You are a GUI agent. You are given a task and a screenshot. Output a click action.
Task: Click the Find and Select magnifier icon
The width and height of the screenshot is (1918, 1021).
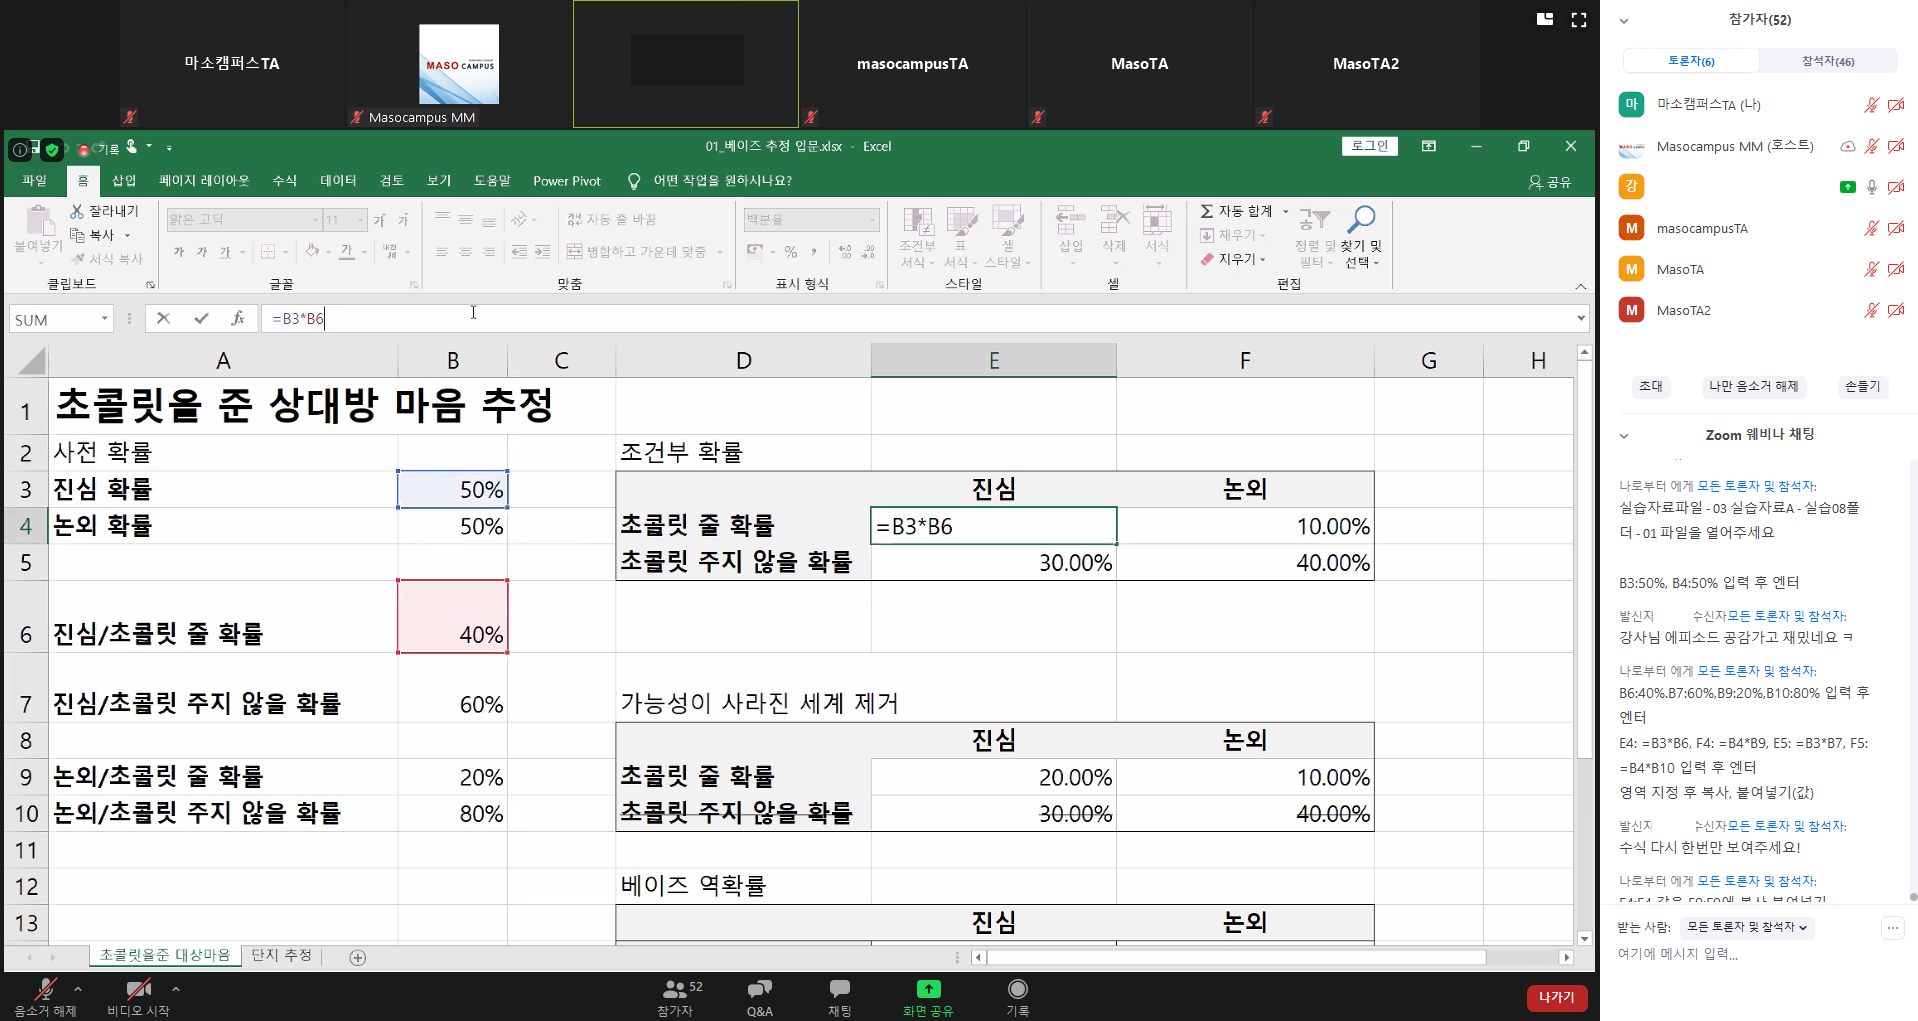coord(1361,220)
